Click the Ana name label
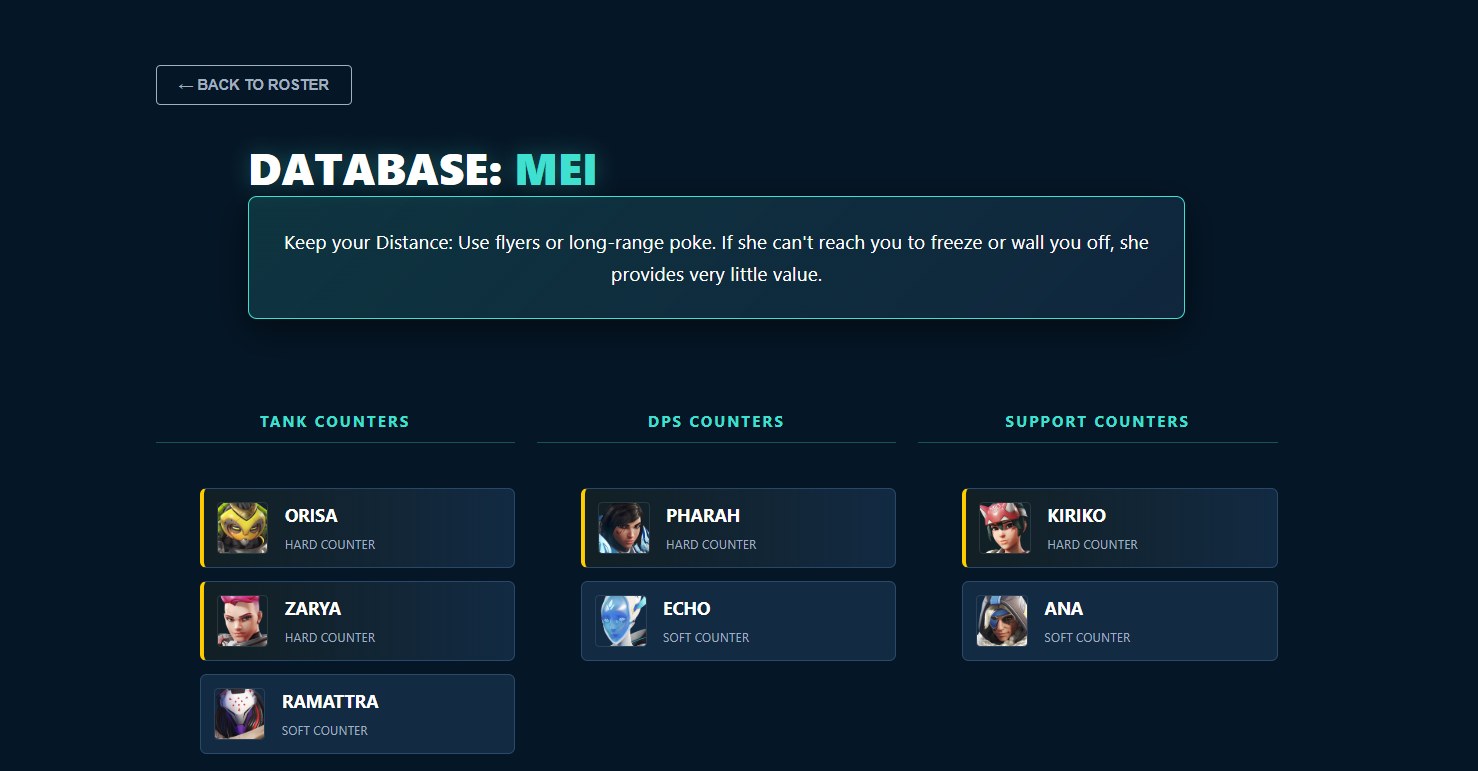This screenshot has height=771, width=1478. (1064, 609)
